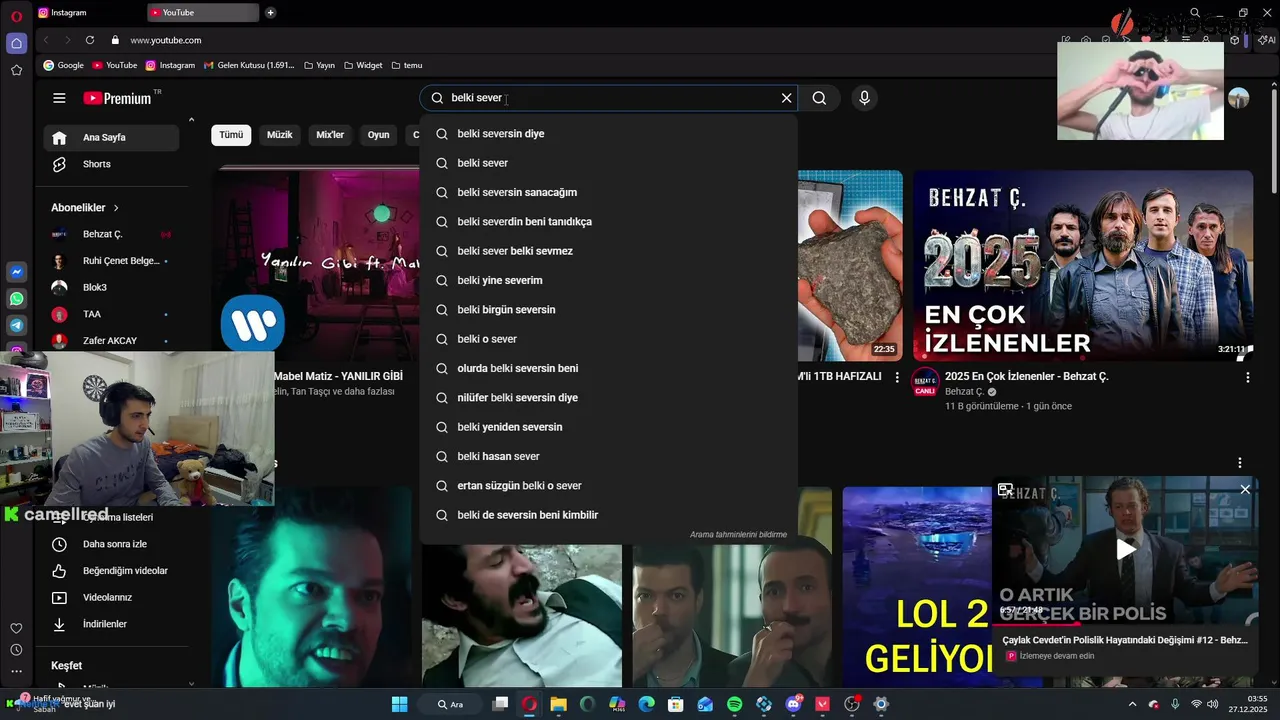
Task: Switch to the Instagram tab
Action: pos(88,12)
